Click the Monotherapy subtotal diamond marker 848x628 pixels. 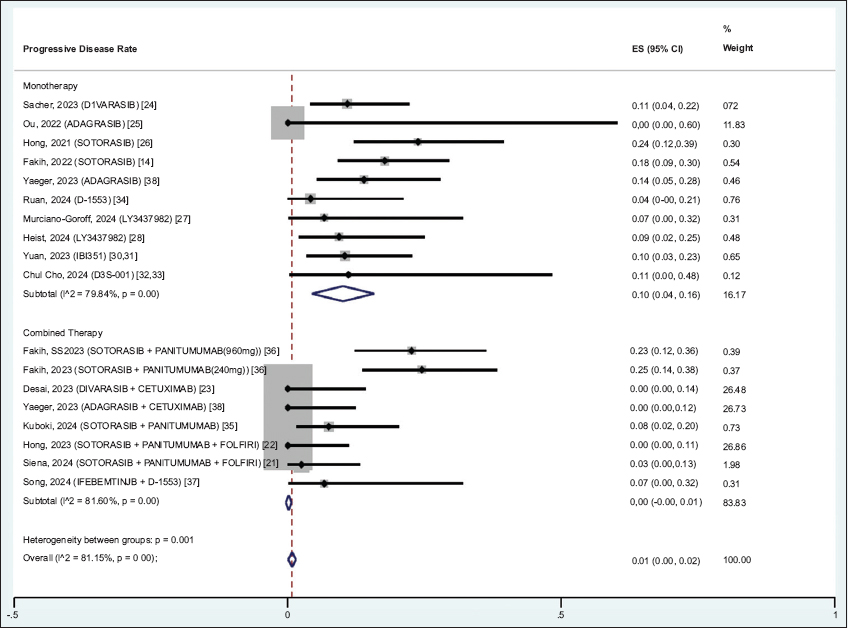[x=343, y=293]
